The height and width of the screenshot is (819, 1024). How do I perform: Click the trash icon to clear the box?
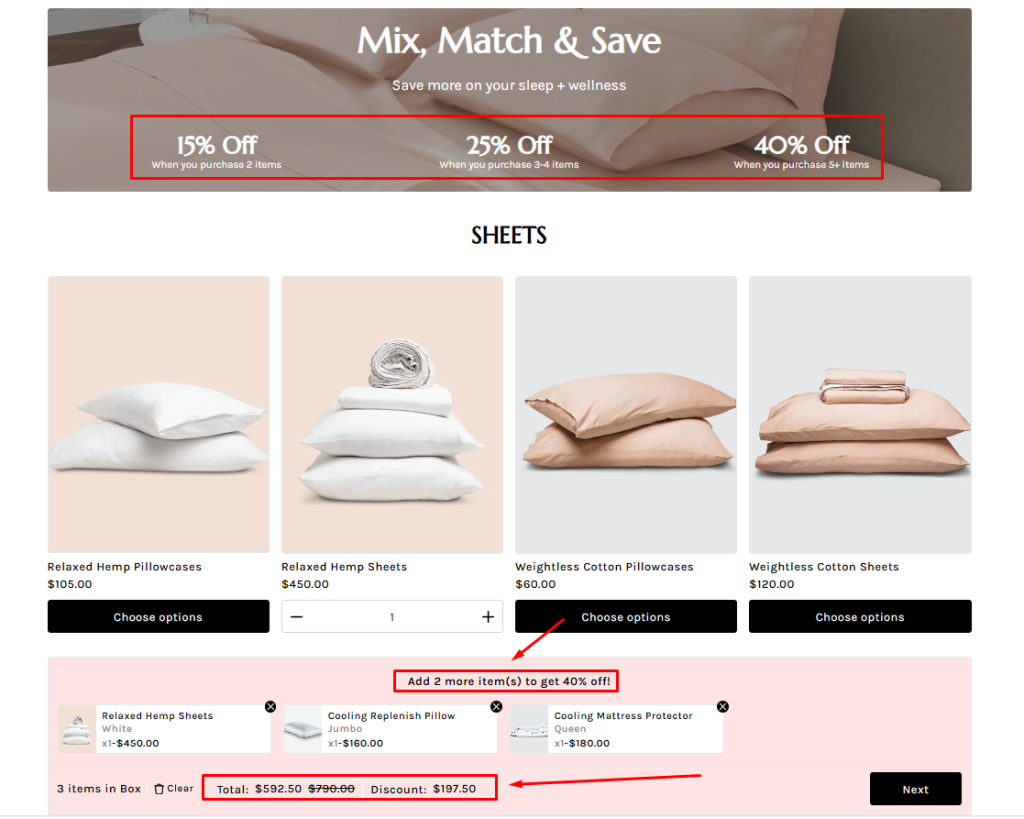coord(158,789)
